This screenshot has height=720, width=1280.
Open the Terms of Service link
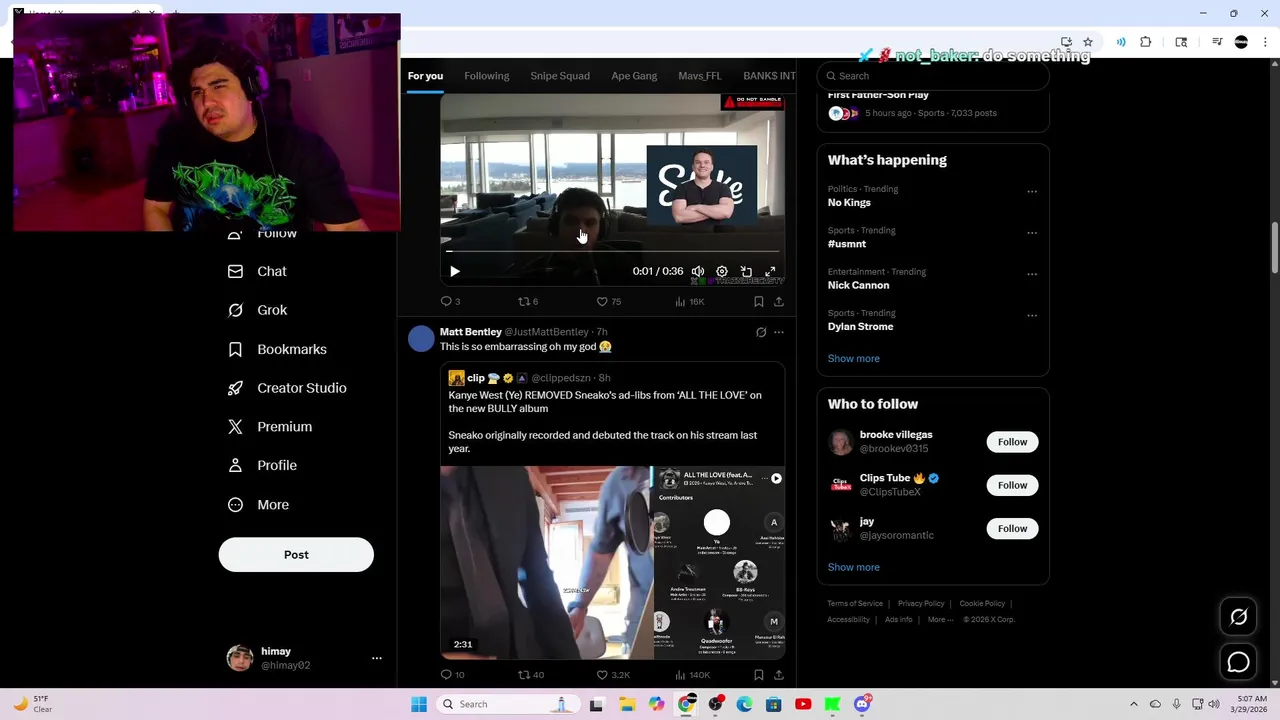(855, 604)
